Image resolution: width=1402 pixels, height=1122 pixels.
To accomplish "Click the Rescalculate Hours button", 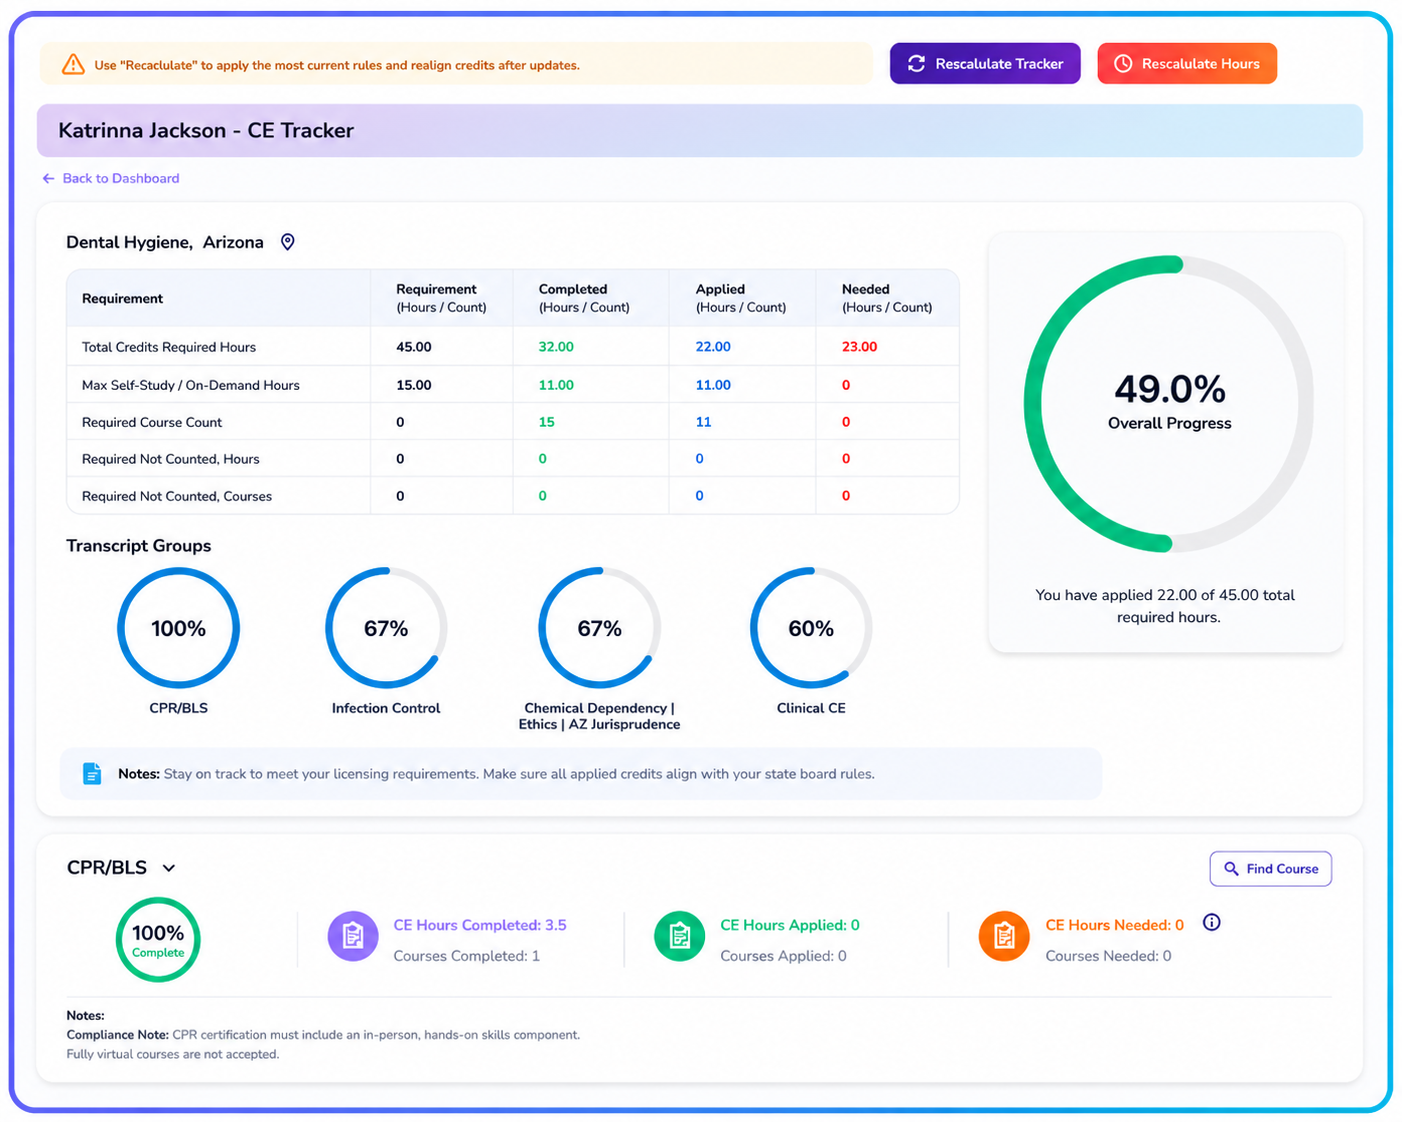I will coord(1187,64).
